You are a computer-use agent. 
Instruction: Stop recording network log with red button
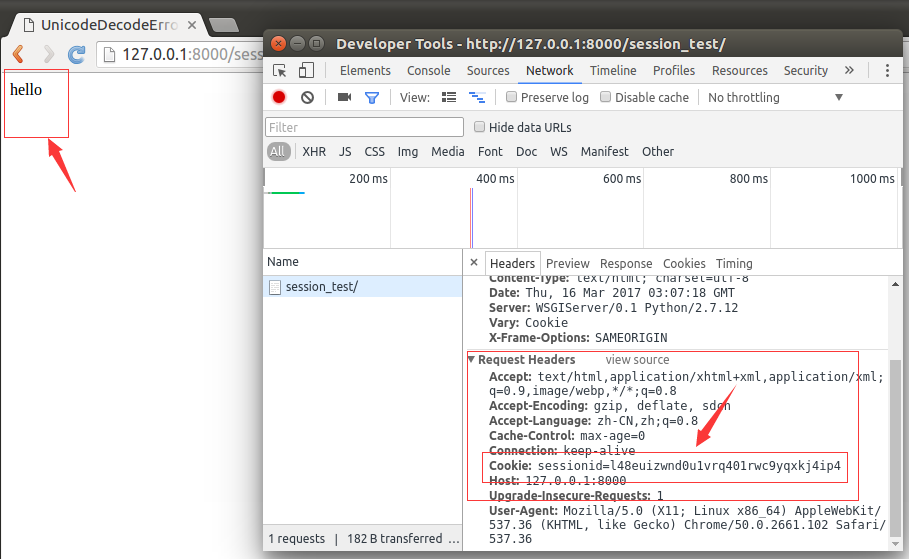[279, 97]
